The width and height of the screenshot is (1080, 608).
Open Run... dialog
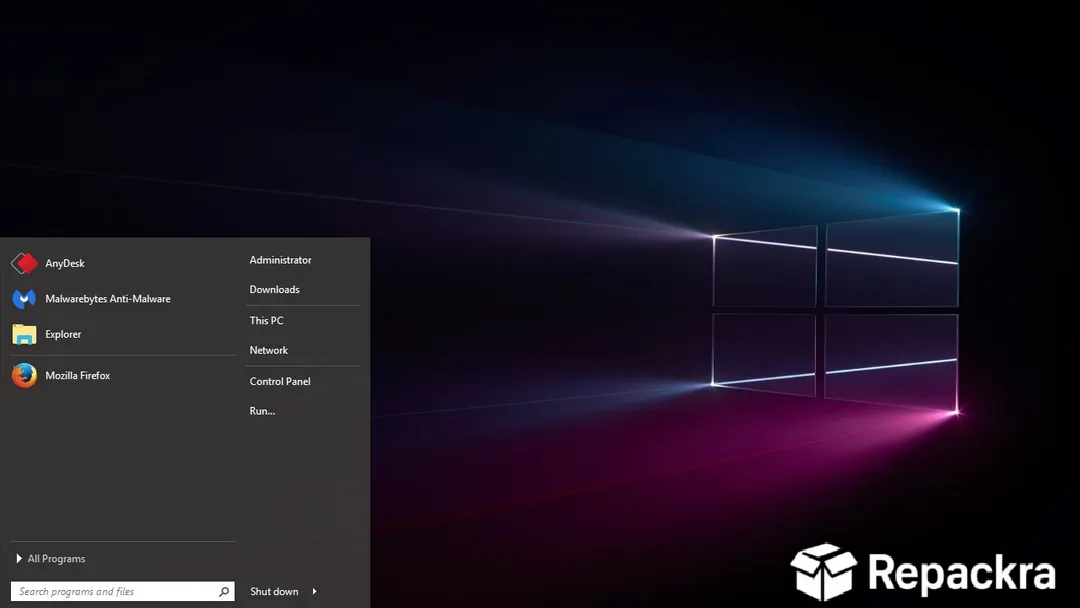[262, 410]
